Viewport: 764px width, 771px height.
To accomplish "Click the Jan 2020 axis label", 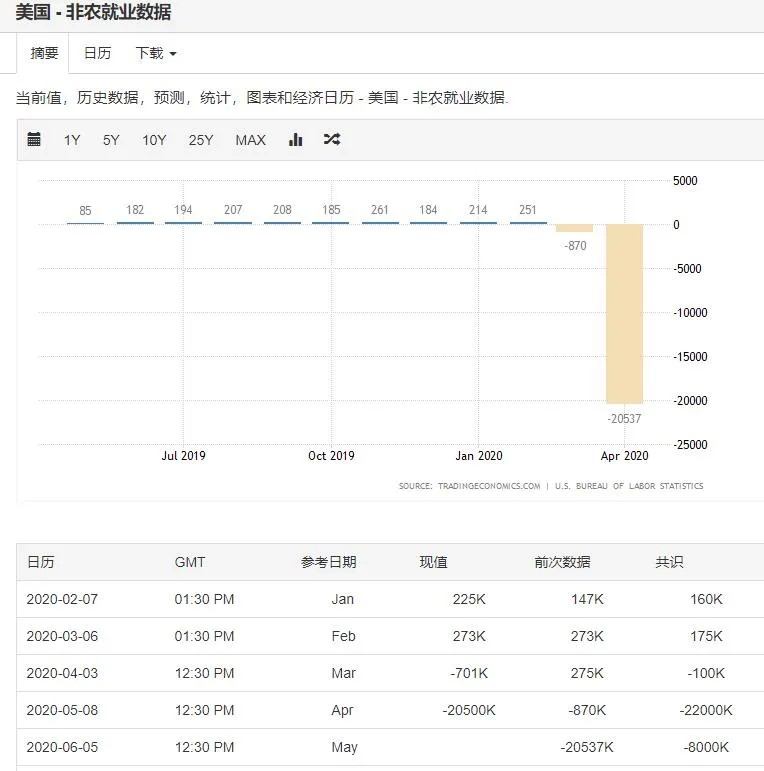I will click(x=479, y=456).
